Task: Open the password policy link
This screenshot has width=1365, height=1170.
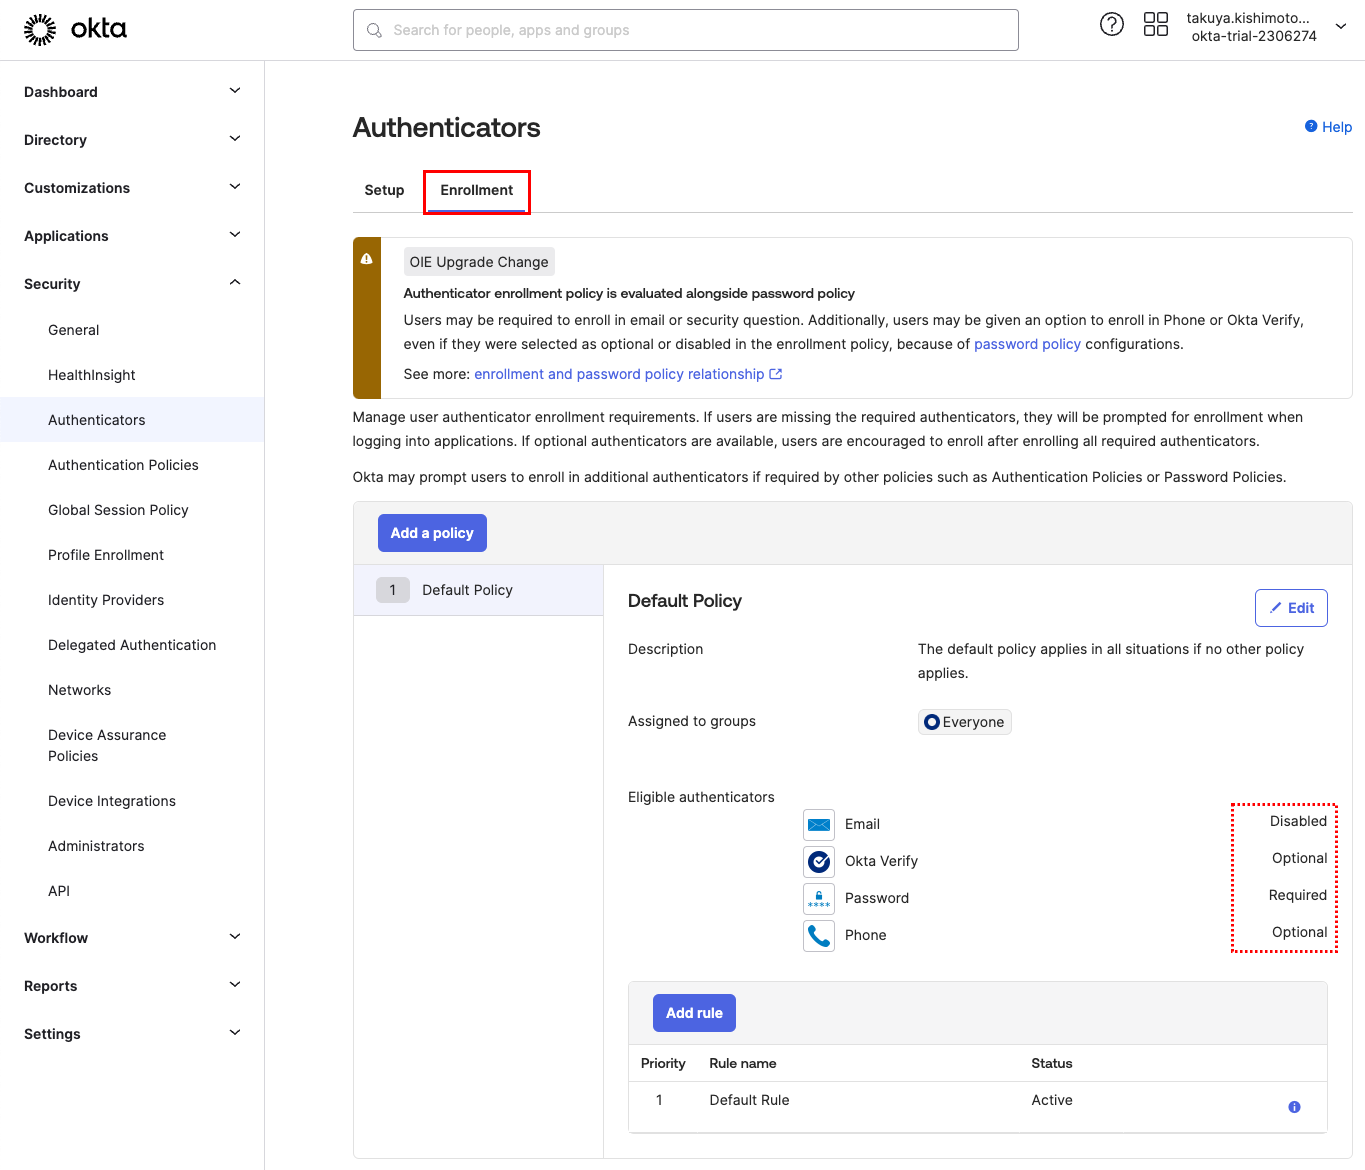Action: [x=1027, y=344]
